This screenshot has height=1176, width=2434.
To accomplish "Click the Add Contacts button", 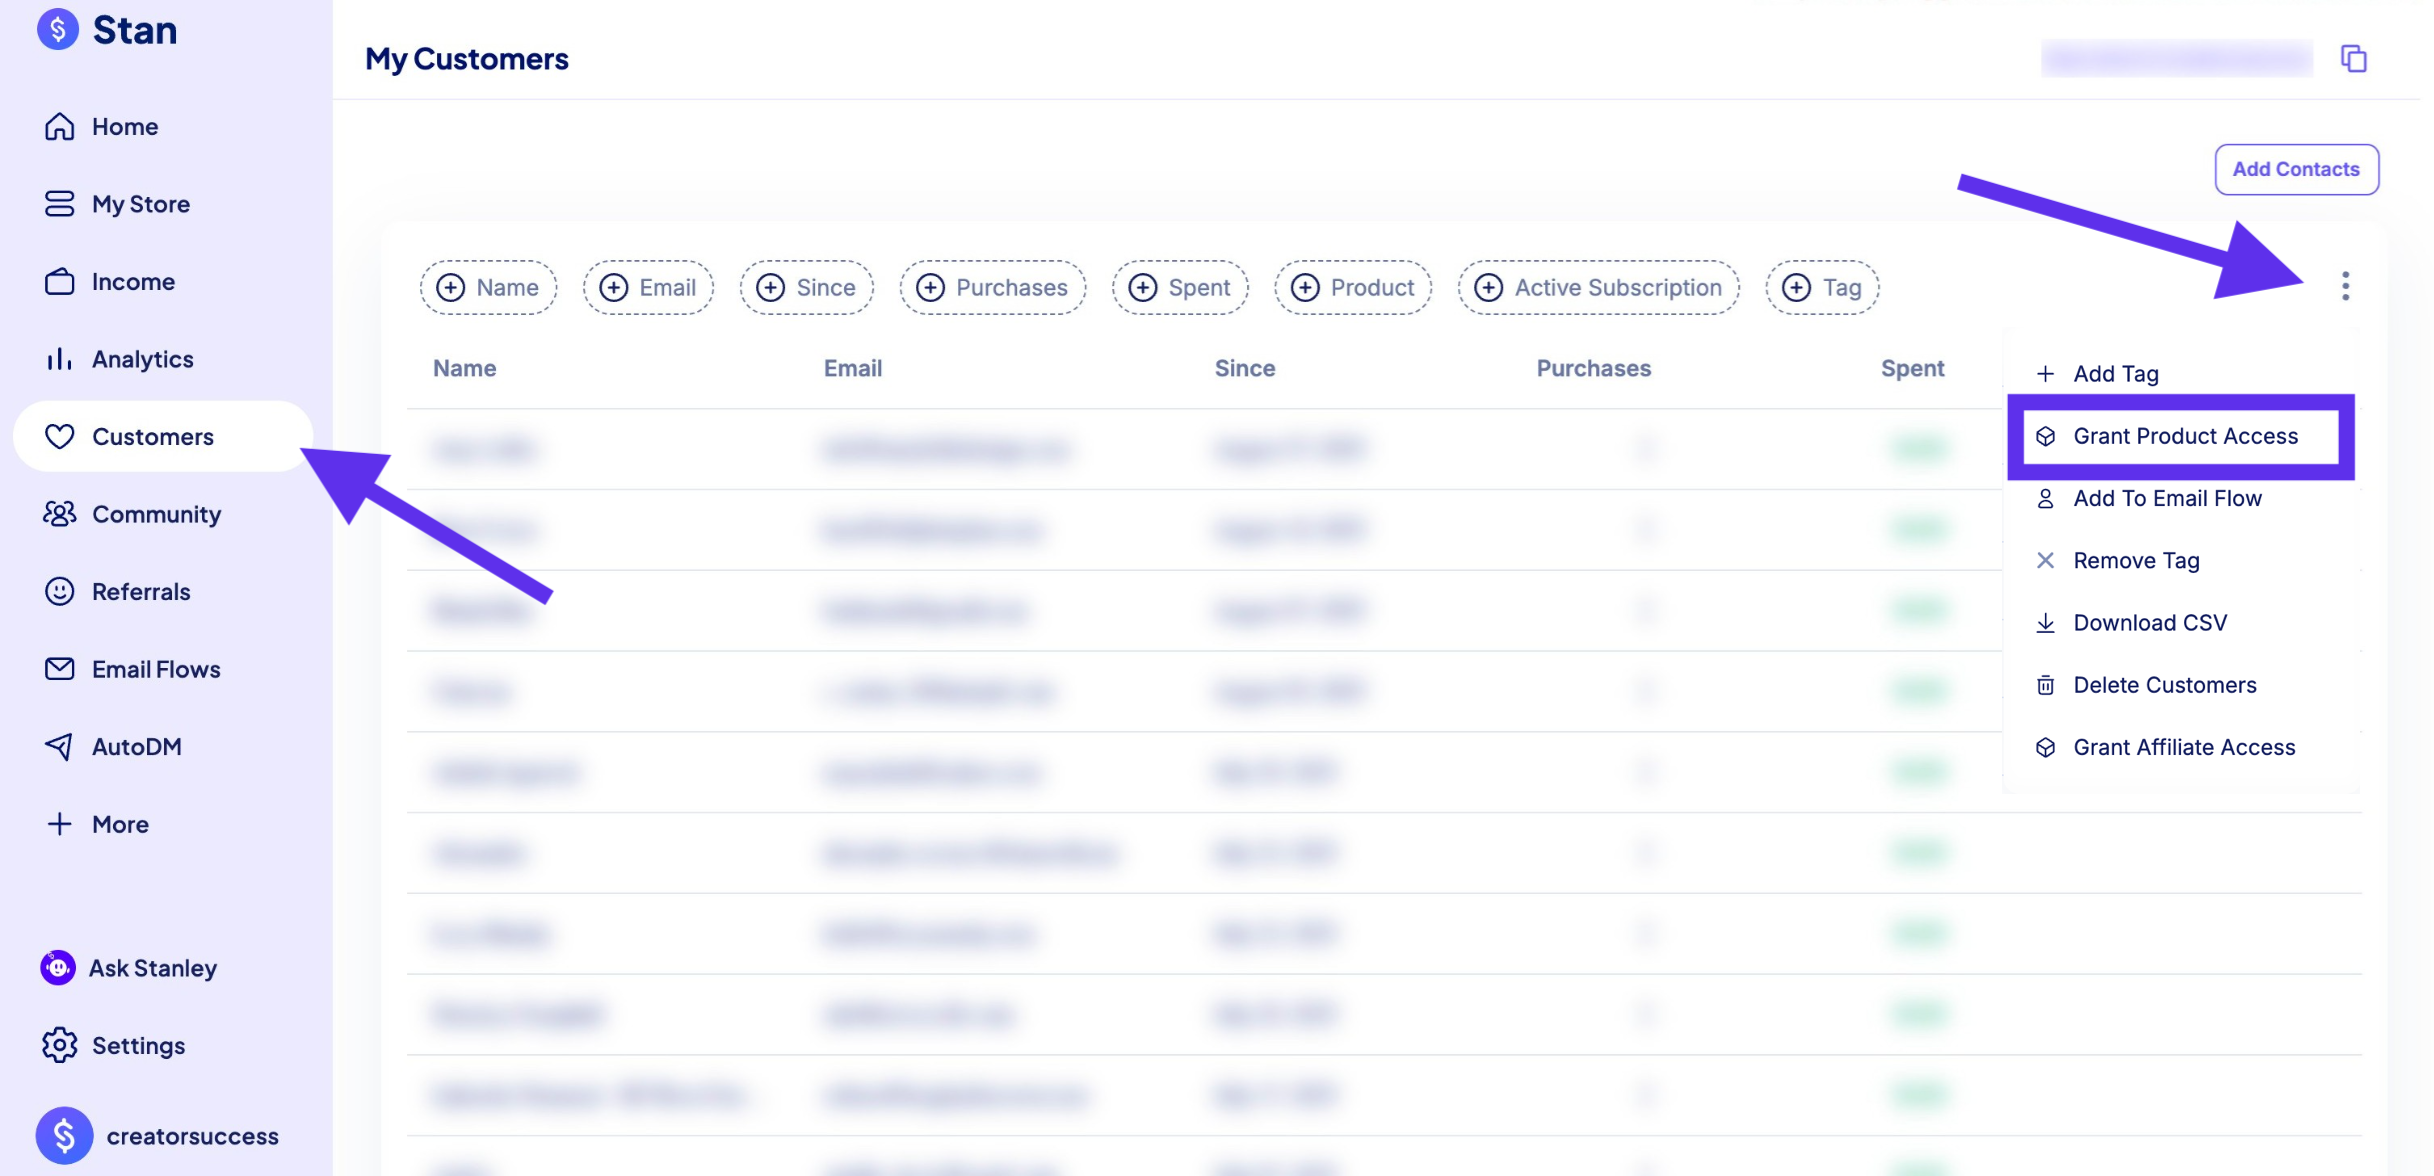I will [2296, 169].
